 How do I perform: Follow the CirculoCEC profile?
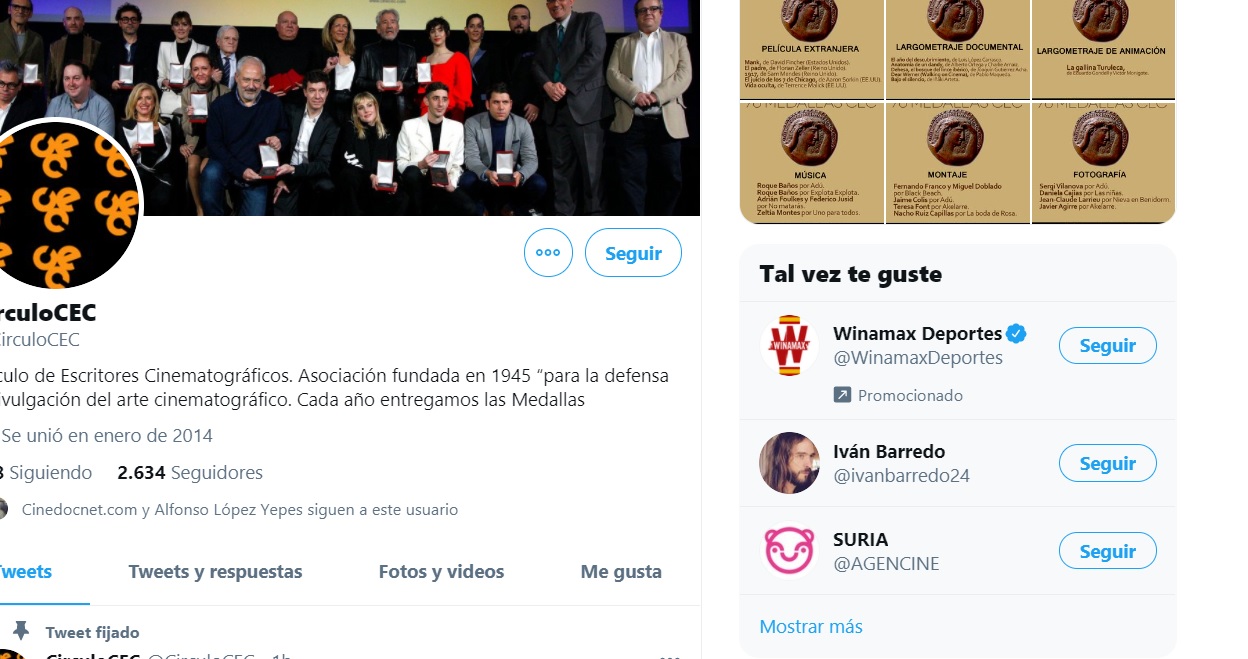pyautogui.click(x=633, y=253)
